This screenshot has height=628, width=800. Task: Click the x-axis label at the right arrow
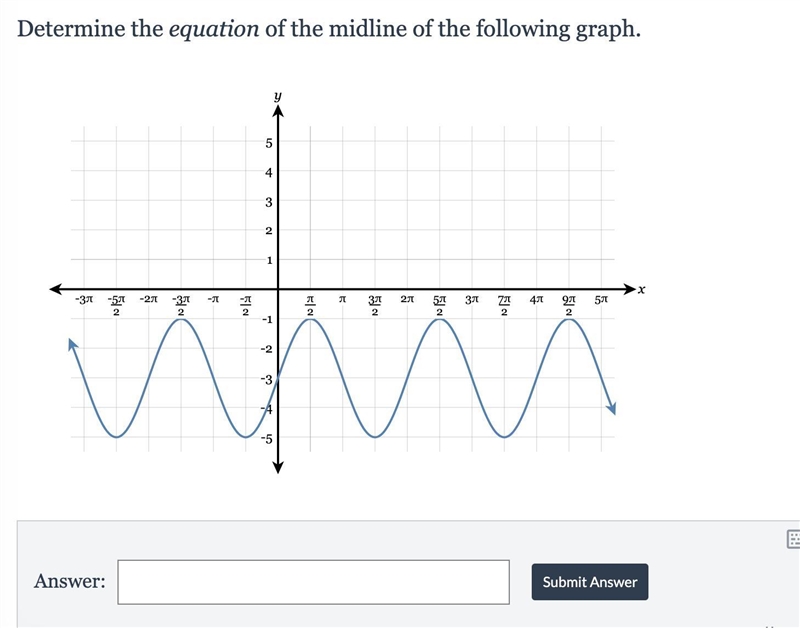[x=642, y=290]
